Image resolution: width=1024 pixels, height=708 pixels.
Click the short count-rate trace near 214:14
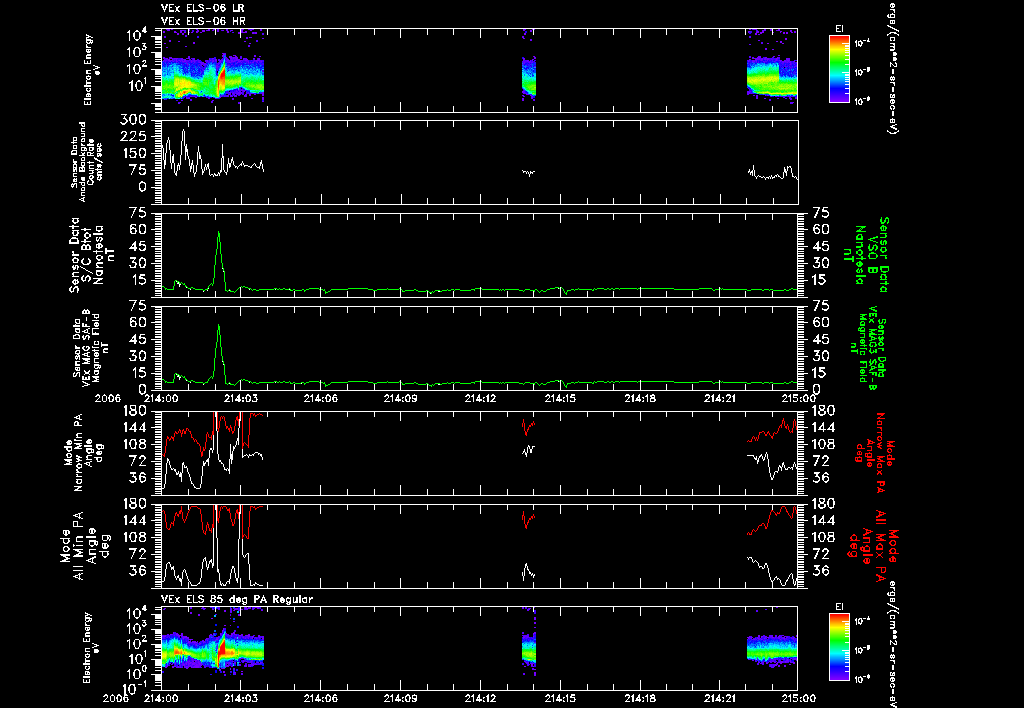pos(528,172)
